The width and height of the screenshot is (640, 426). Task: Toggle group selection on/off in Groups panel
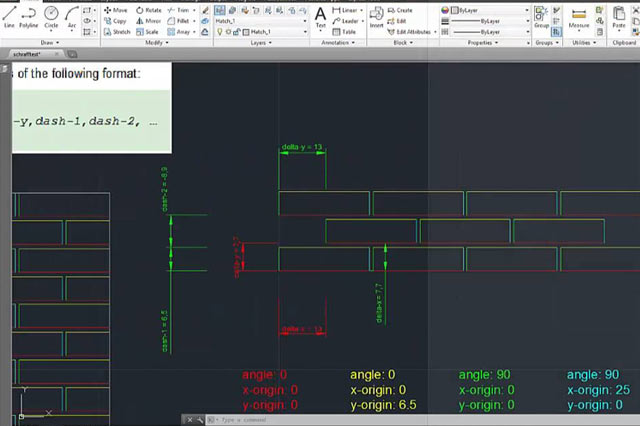(557, 31)
